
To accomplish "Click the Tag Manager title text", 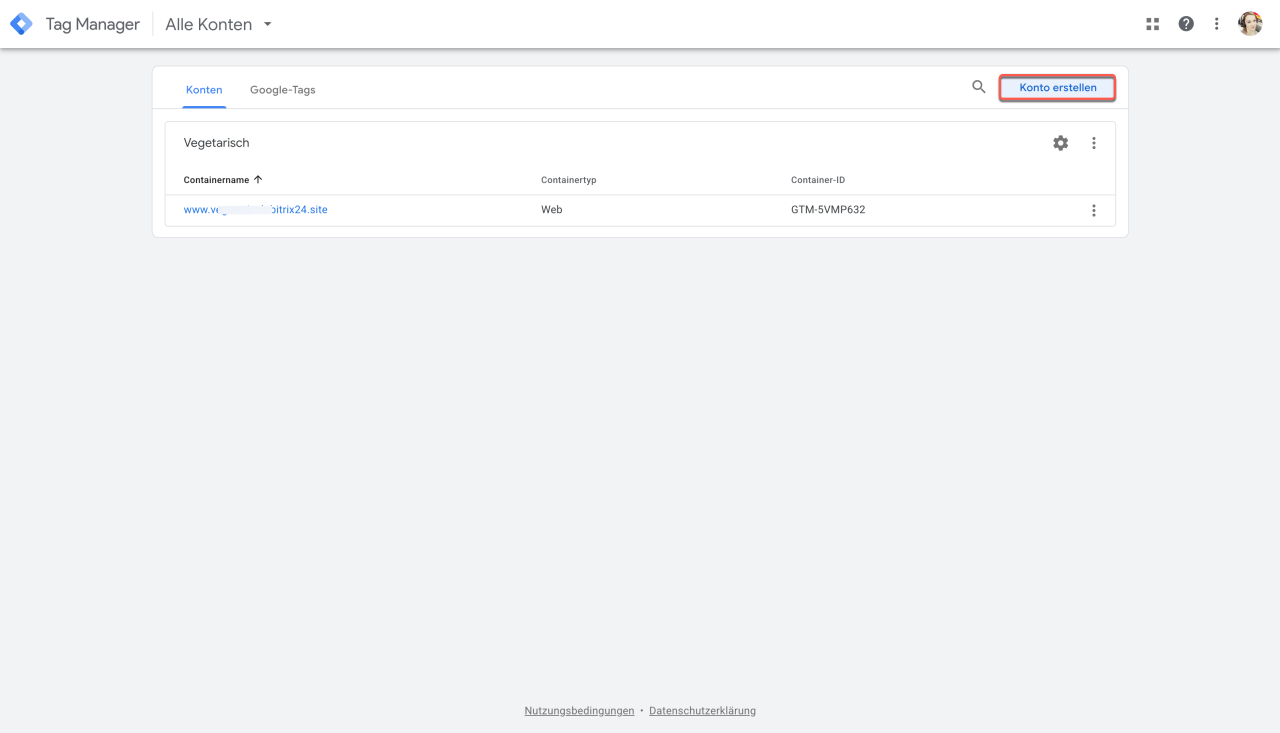I will pos(93,24).
